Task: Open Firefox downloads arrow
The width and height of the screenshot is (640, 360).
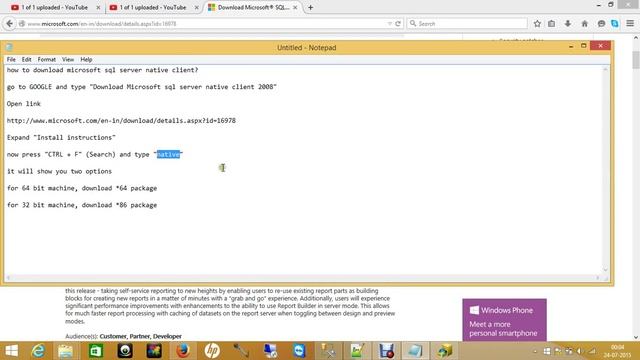Action: [568, 24]
